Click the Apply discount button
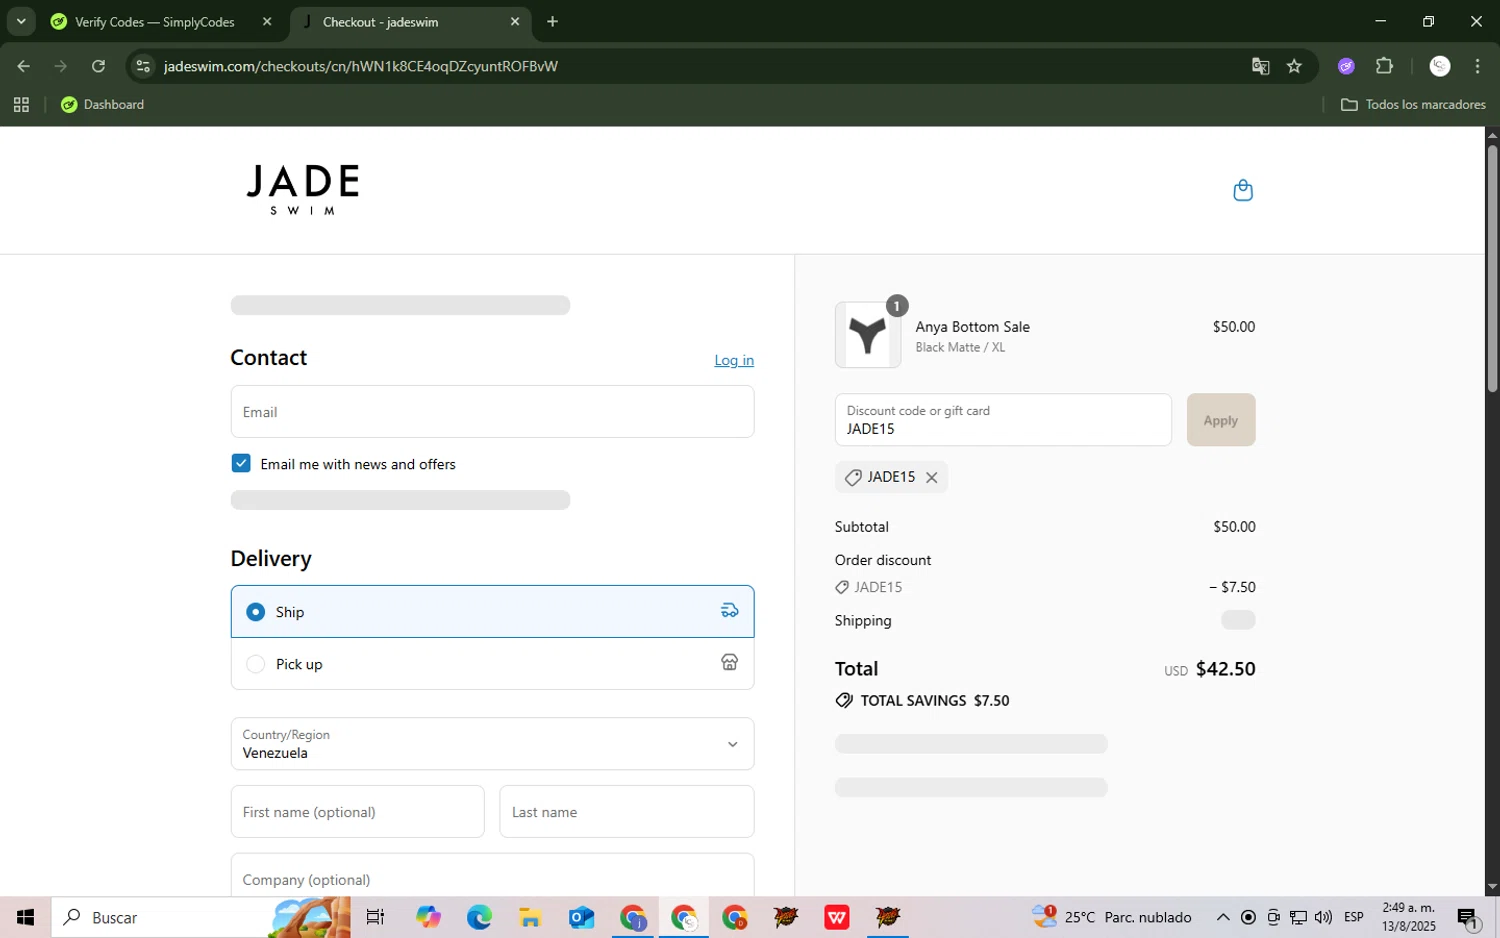The height and width of the screenshot is (938, 1500). point(1220,420)
